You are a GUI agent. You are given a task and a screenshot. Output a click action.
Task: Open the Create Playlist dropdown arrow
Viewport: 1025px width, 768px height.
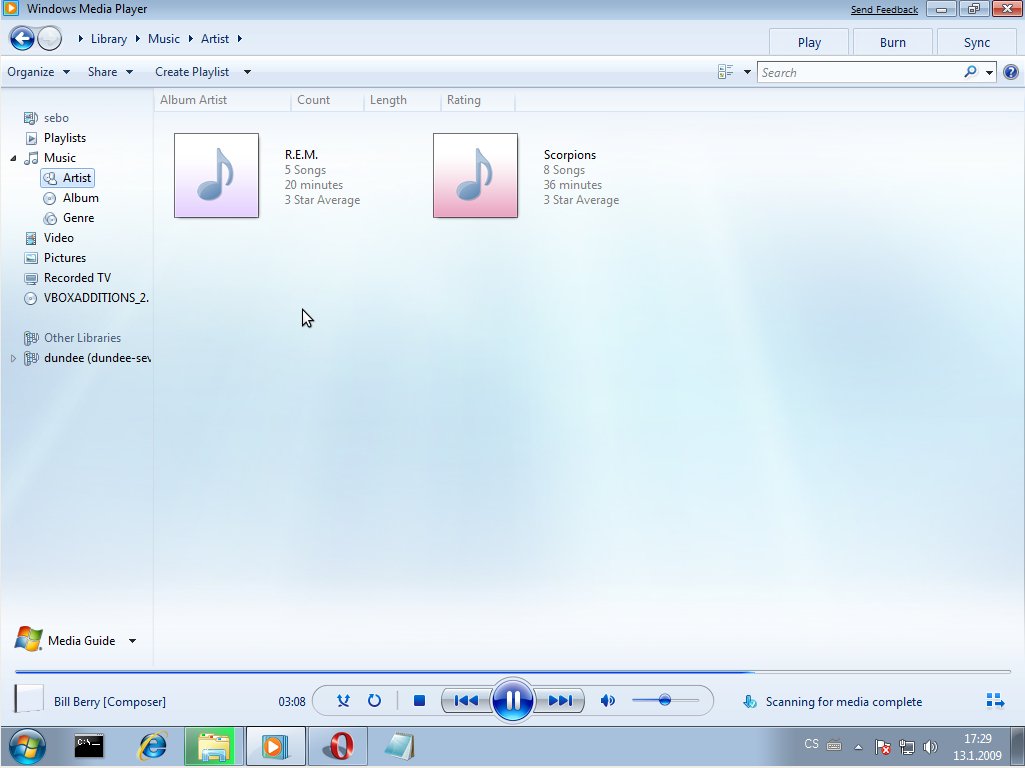click(247, 72)
